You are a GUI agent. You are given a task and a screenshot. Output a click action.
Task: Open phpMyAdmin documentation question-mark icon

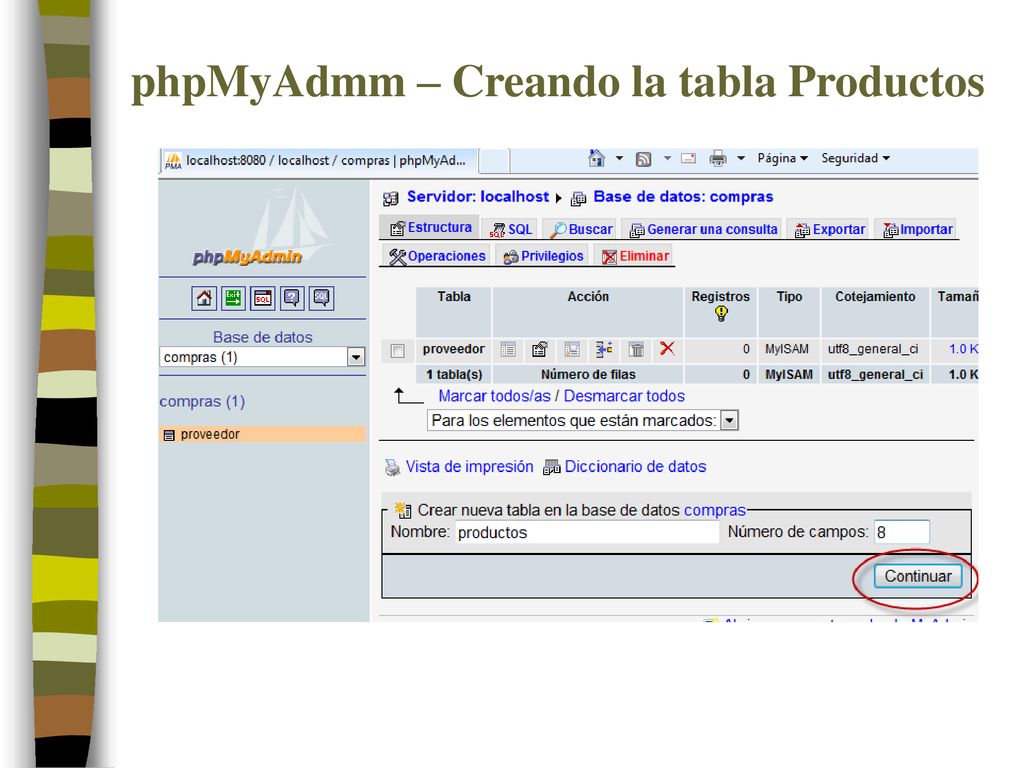click(x=292, y=298)
